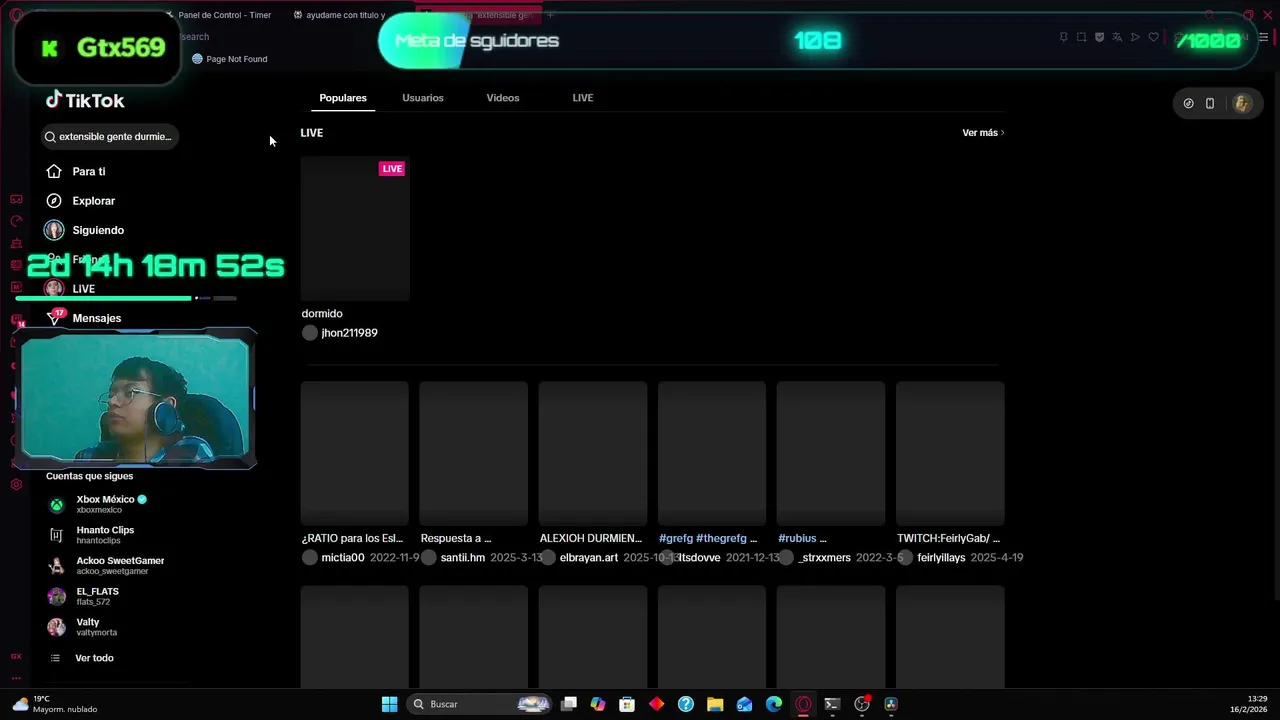
Task: Open Windows Start menu
Action: [389, 704]
